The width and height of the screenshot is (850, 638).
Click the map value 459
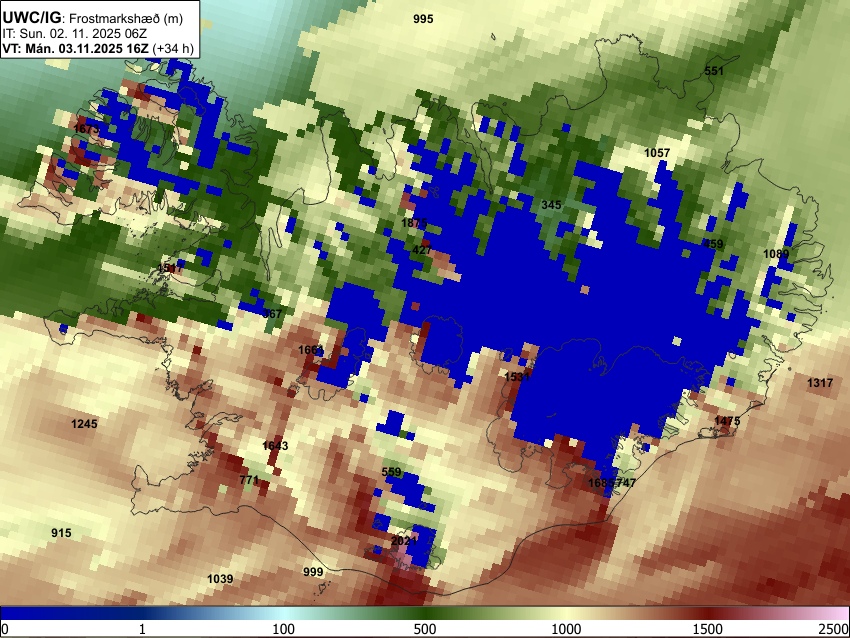click(x=713, y=244)
